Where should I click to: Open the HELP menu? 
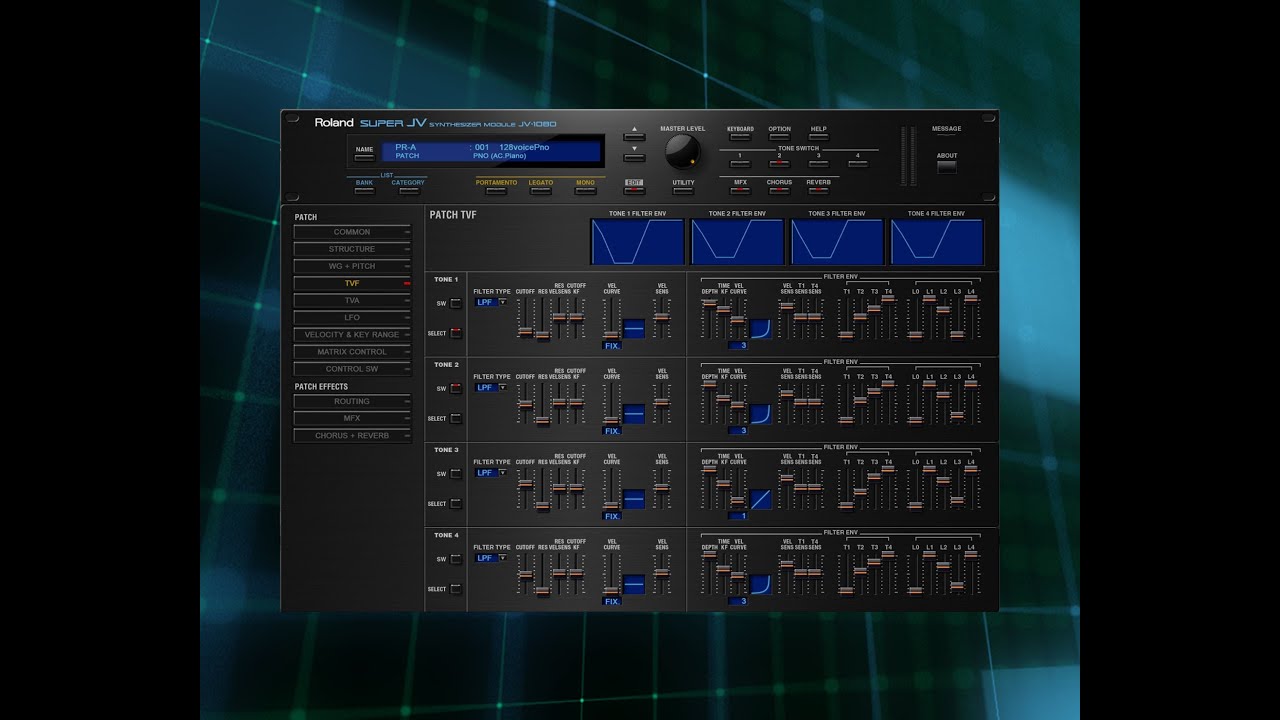(819, 137)
